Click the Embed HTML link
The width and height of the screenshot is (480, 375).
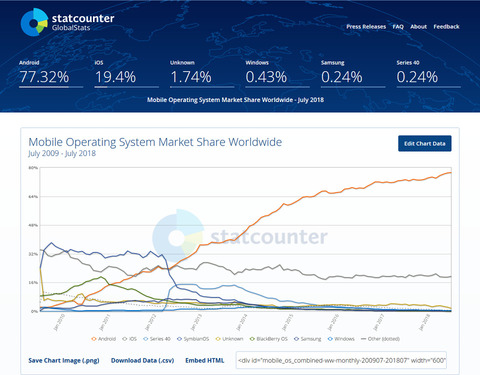(x=205, y=360)
